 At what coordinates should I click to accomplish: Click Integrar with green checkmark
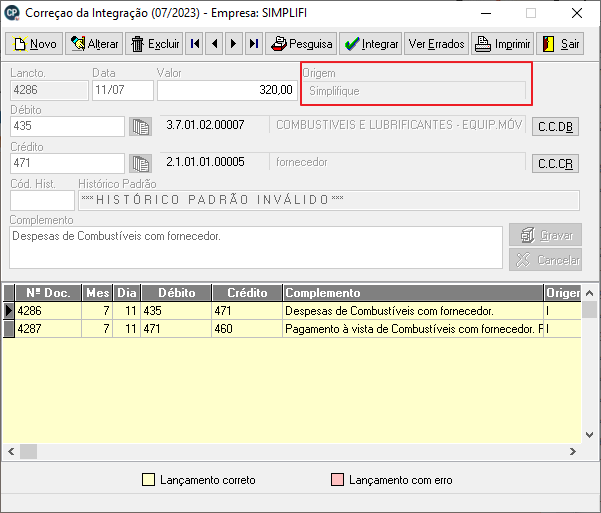370,44
